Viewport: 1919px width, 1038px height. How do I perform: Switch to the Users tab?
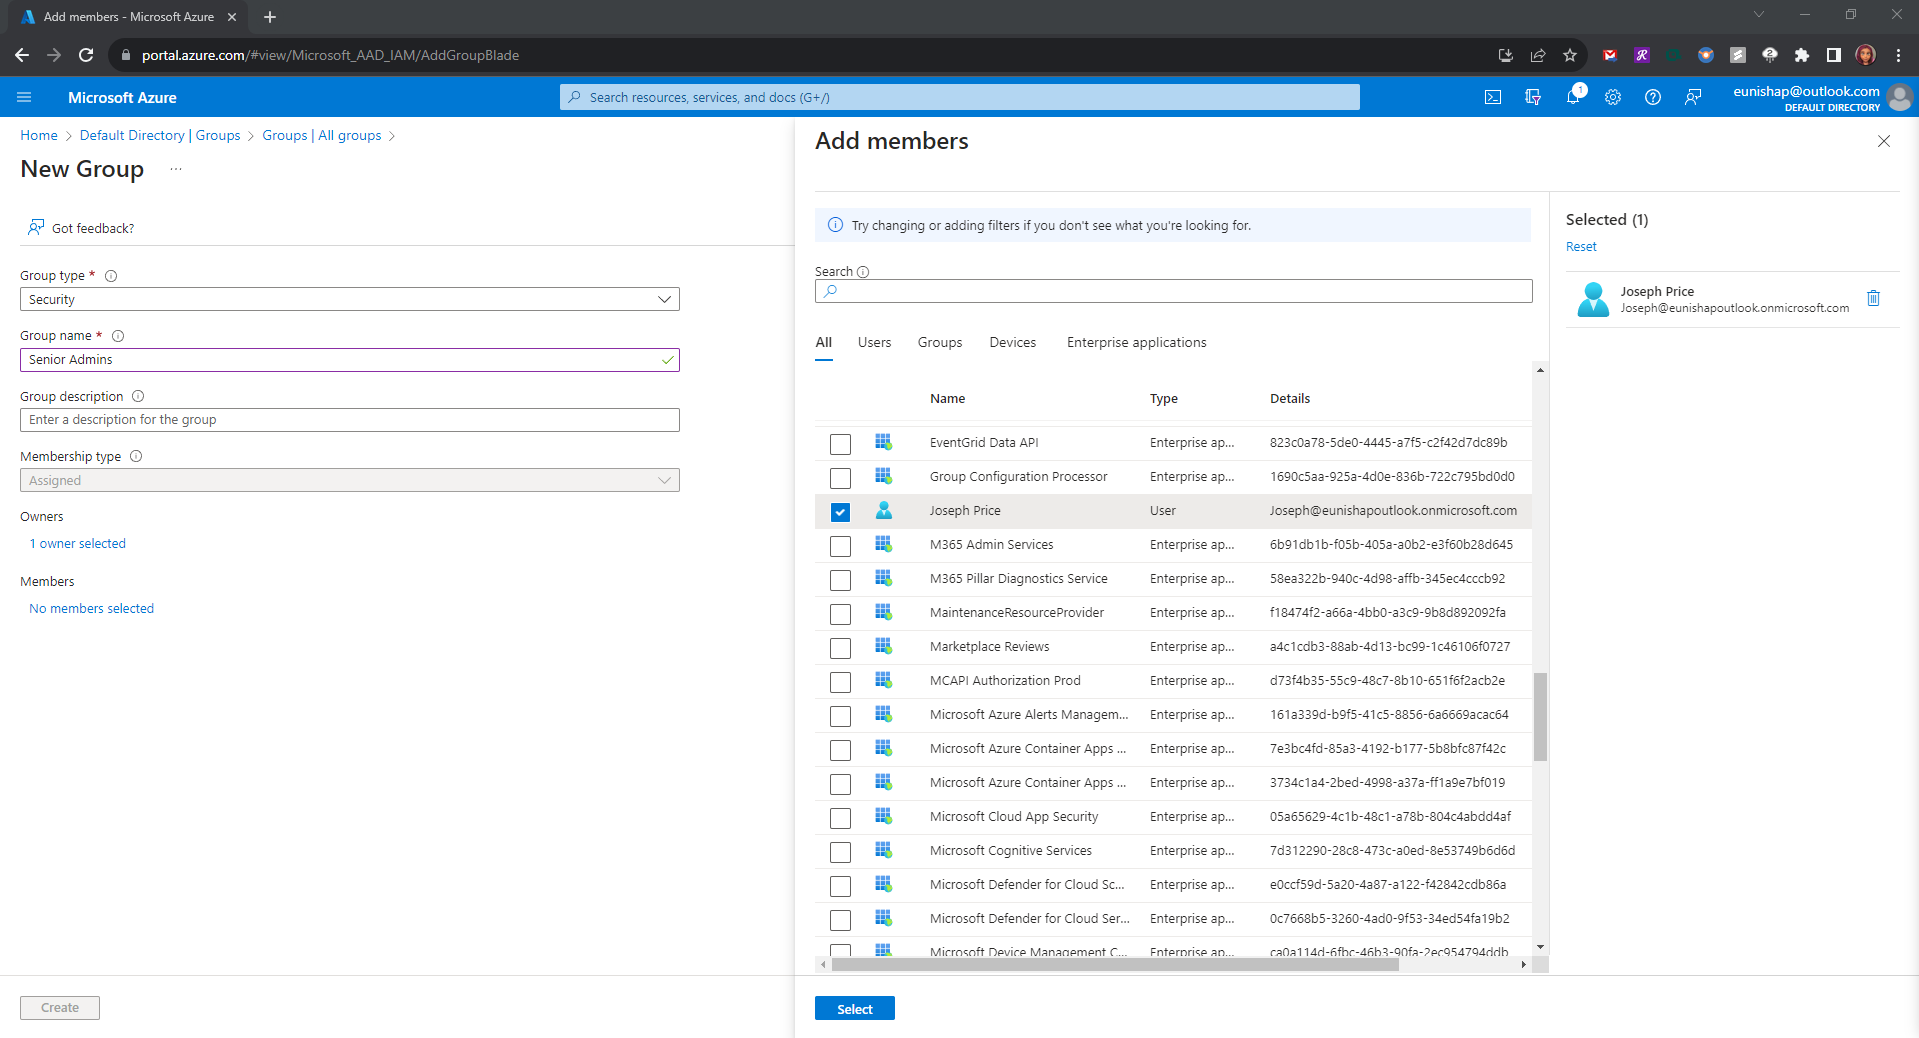pos(874,342)
